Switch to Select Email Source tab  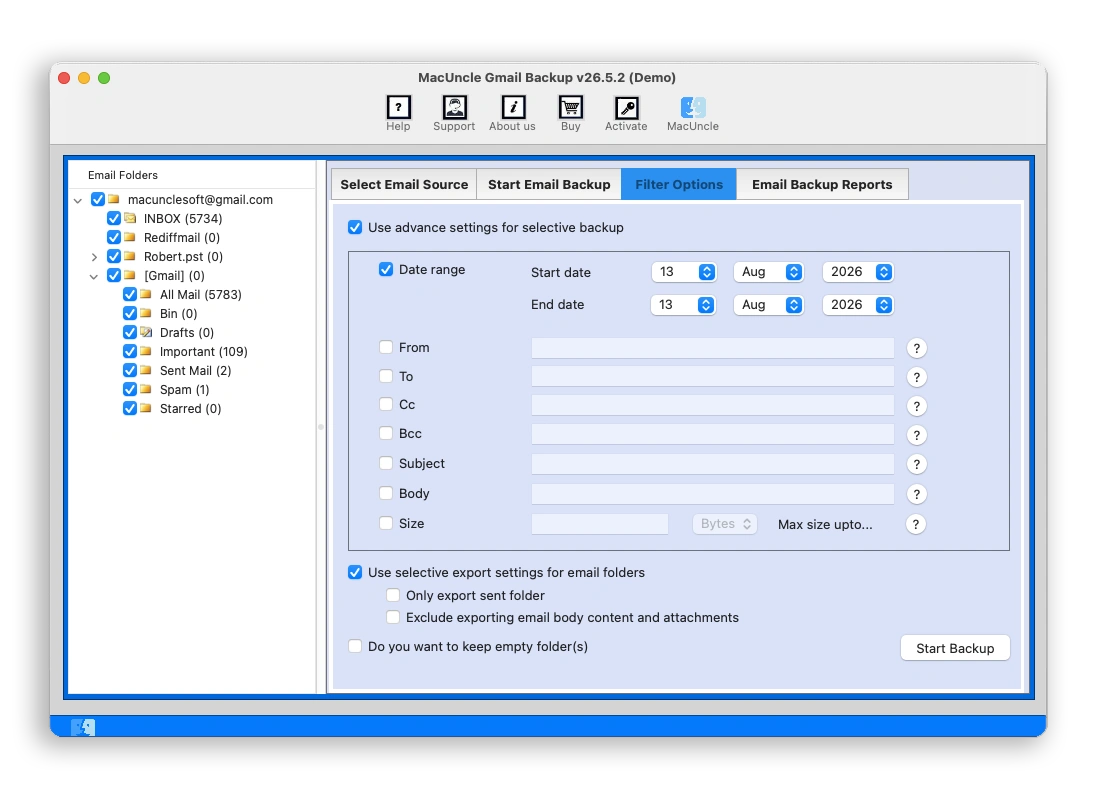[404, 185]
